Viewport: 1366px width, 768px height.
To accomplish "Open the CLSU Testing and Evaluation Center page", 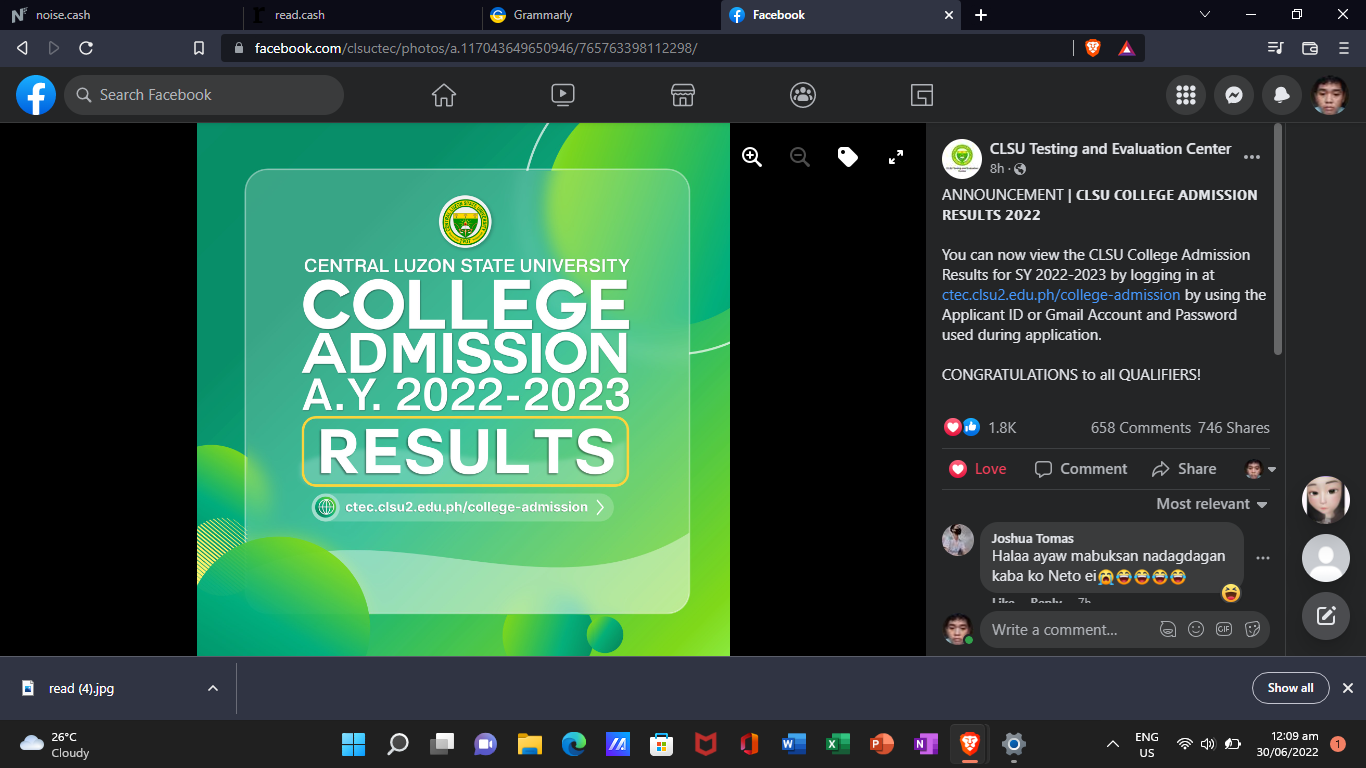I will click(x=1110, y=149).
